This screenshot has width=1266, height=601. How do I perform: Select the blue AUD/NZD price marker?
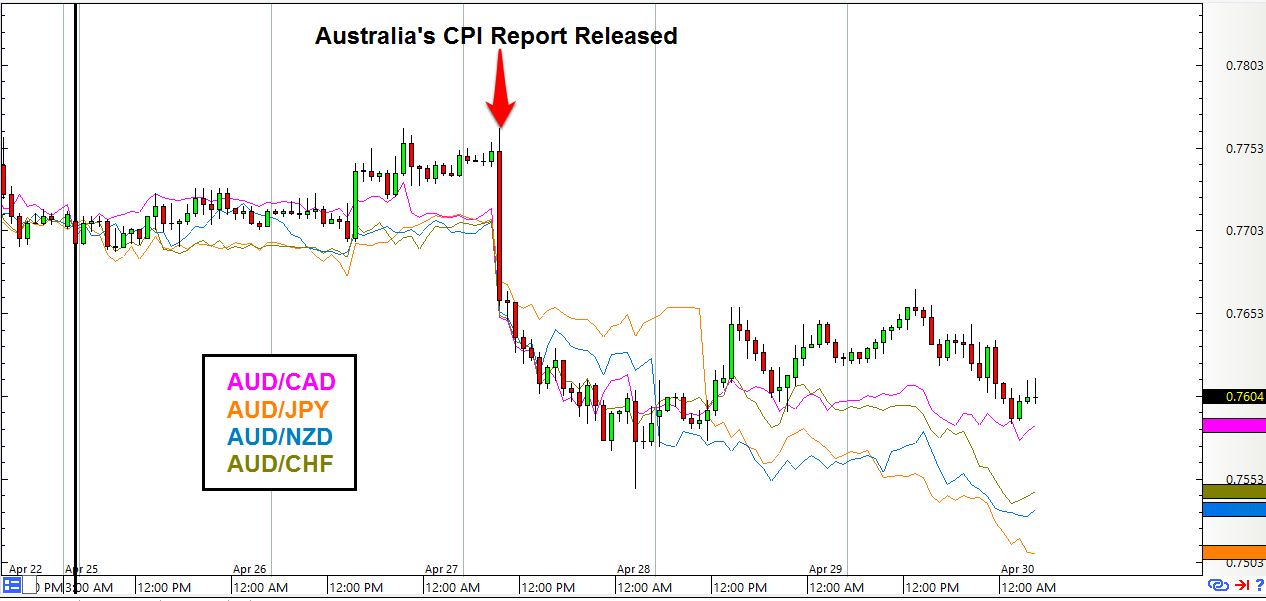1234,509
